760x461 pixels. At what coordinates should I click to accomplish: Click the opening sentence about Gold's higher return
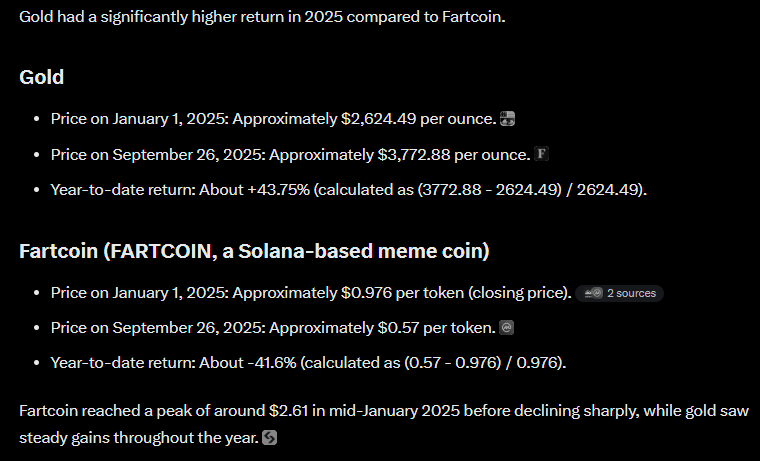tap(262, 17)
